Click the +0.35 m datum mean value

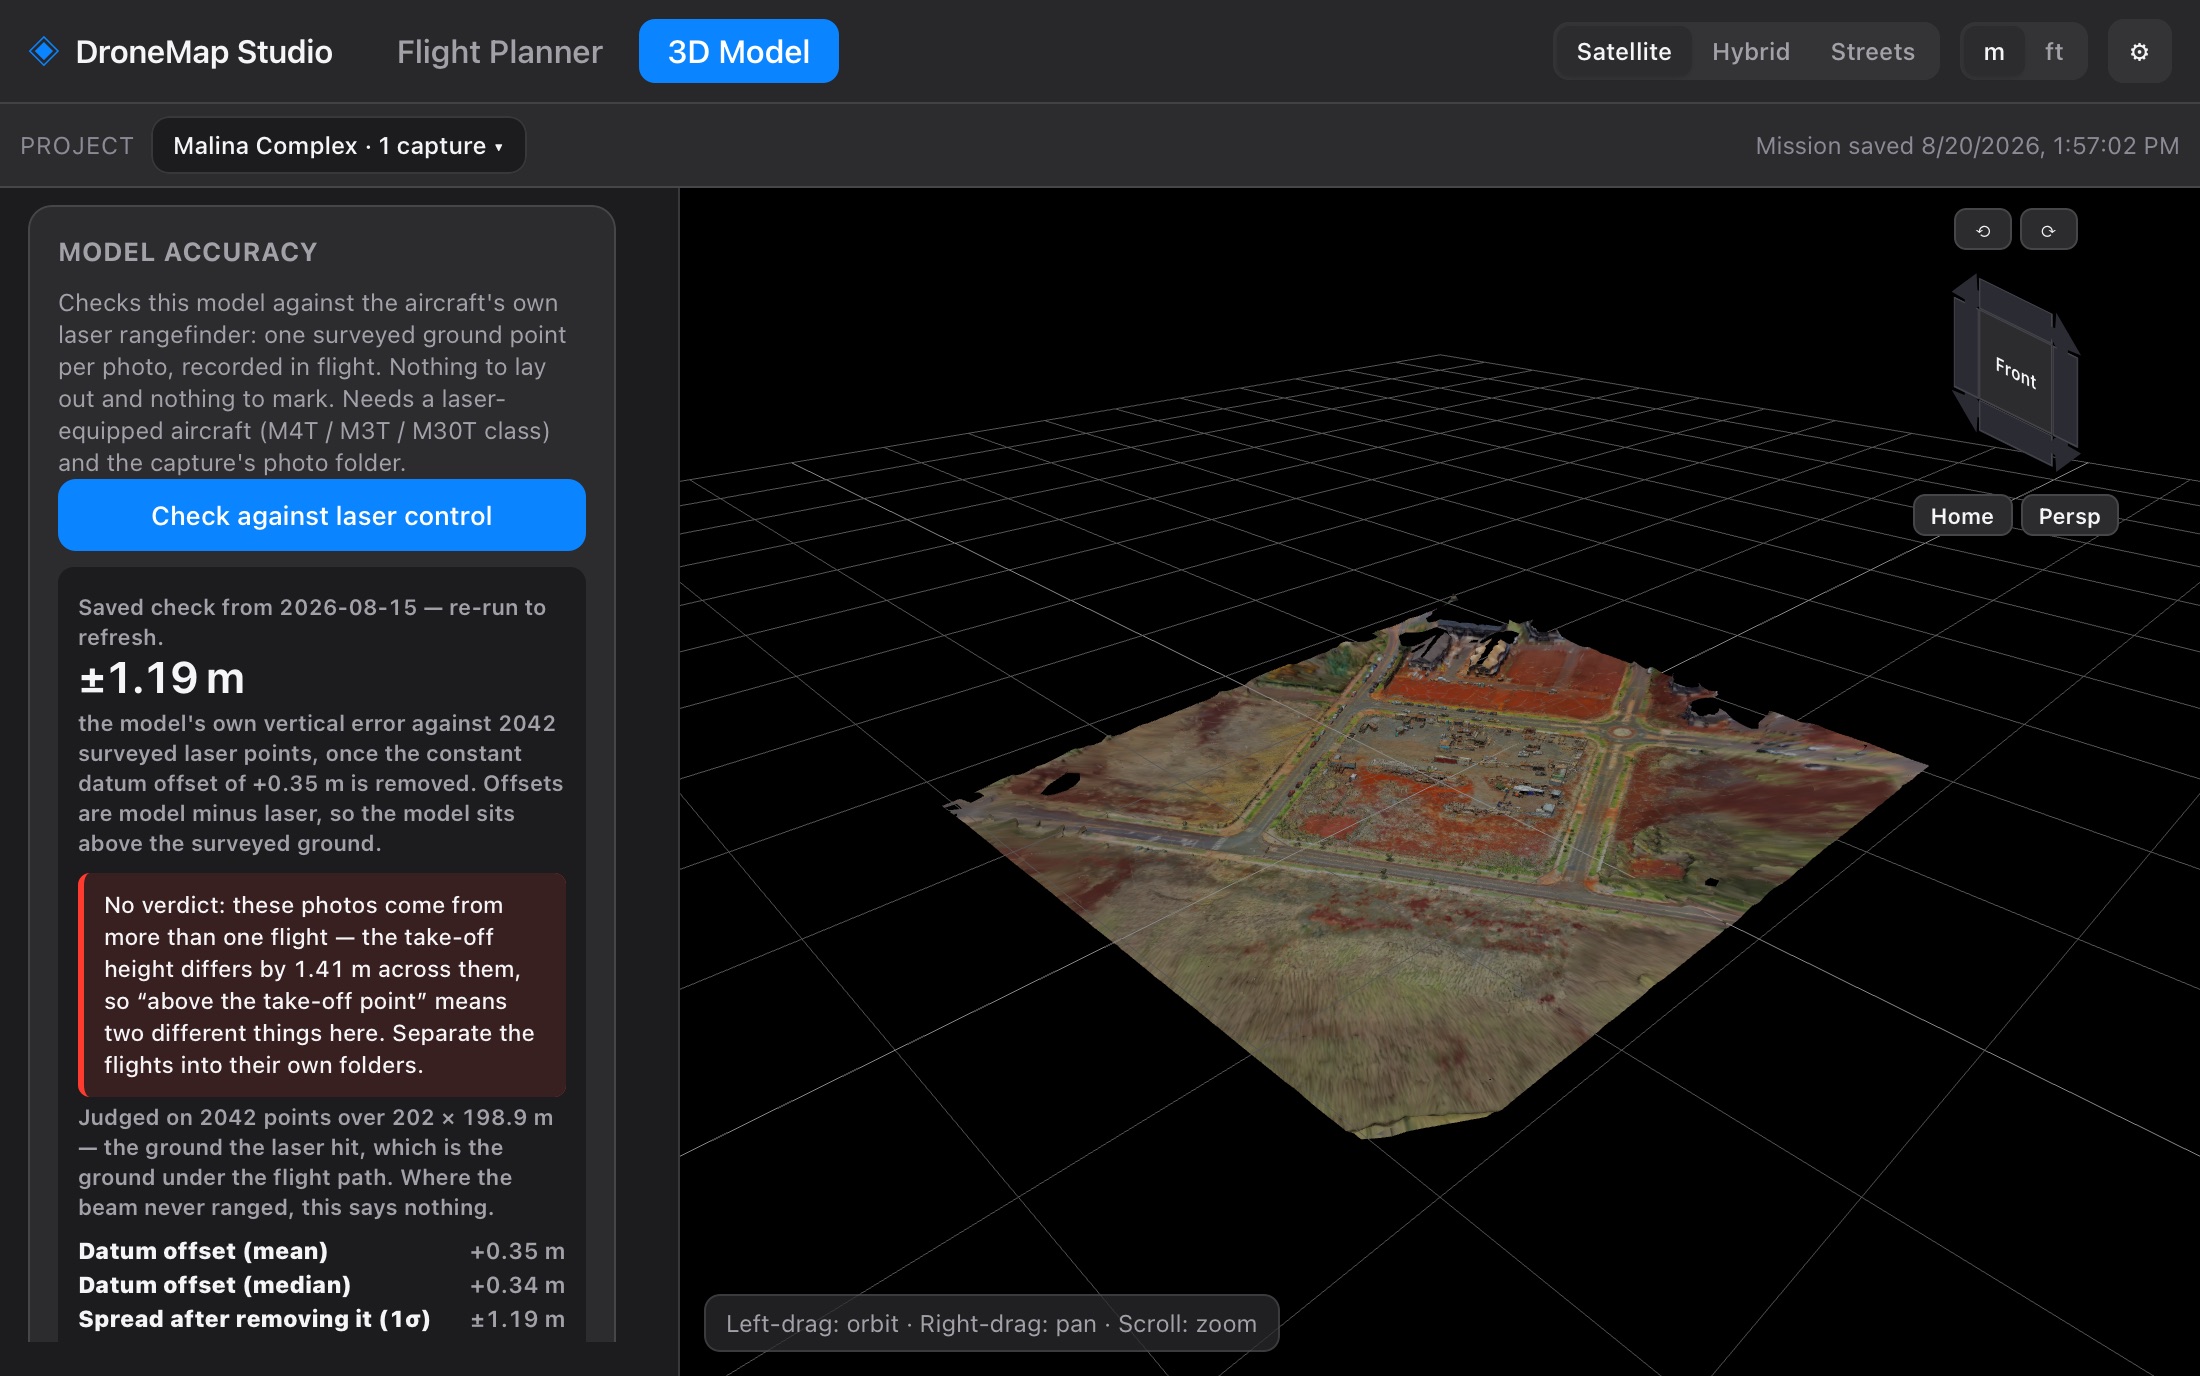coord(517,1251)
